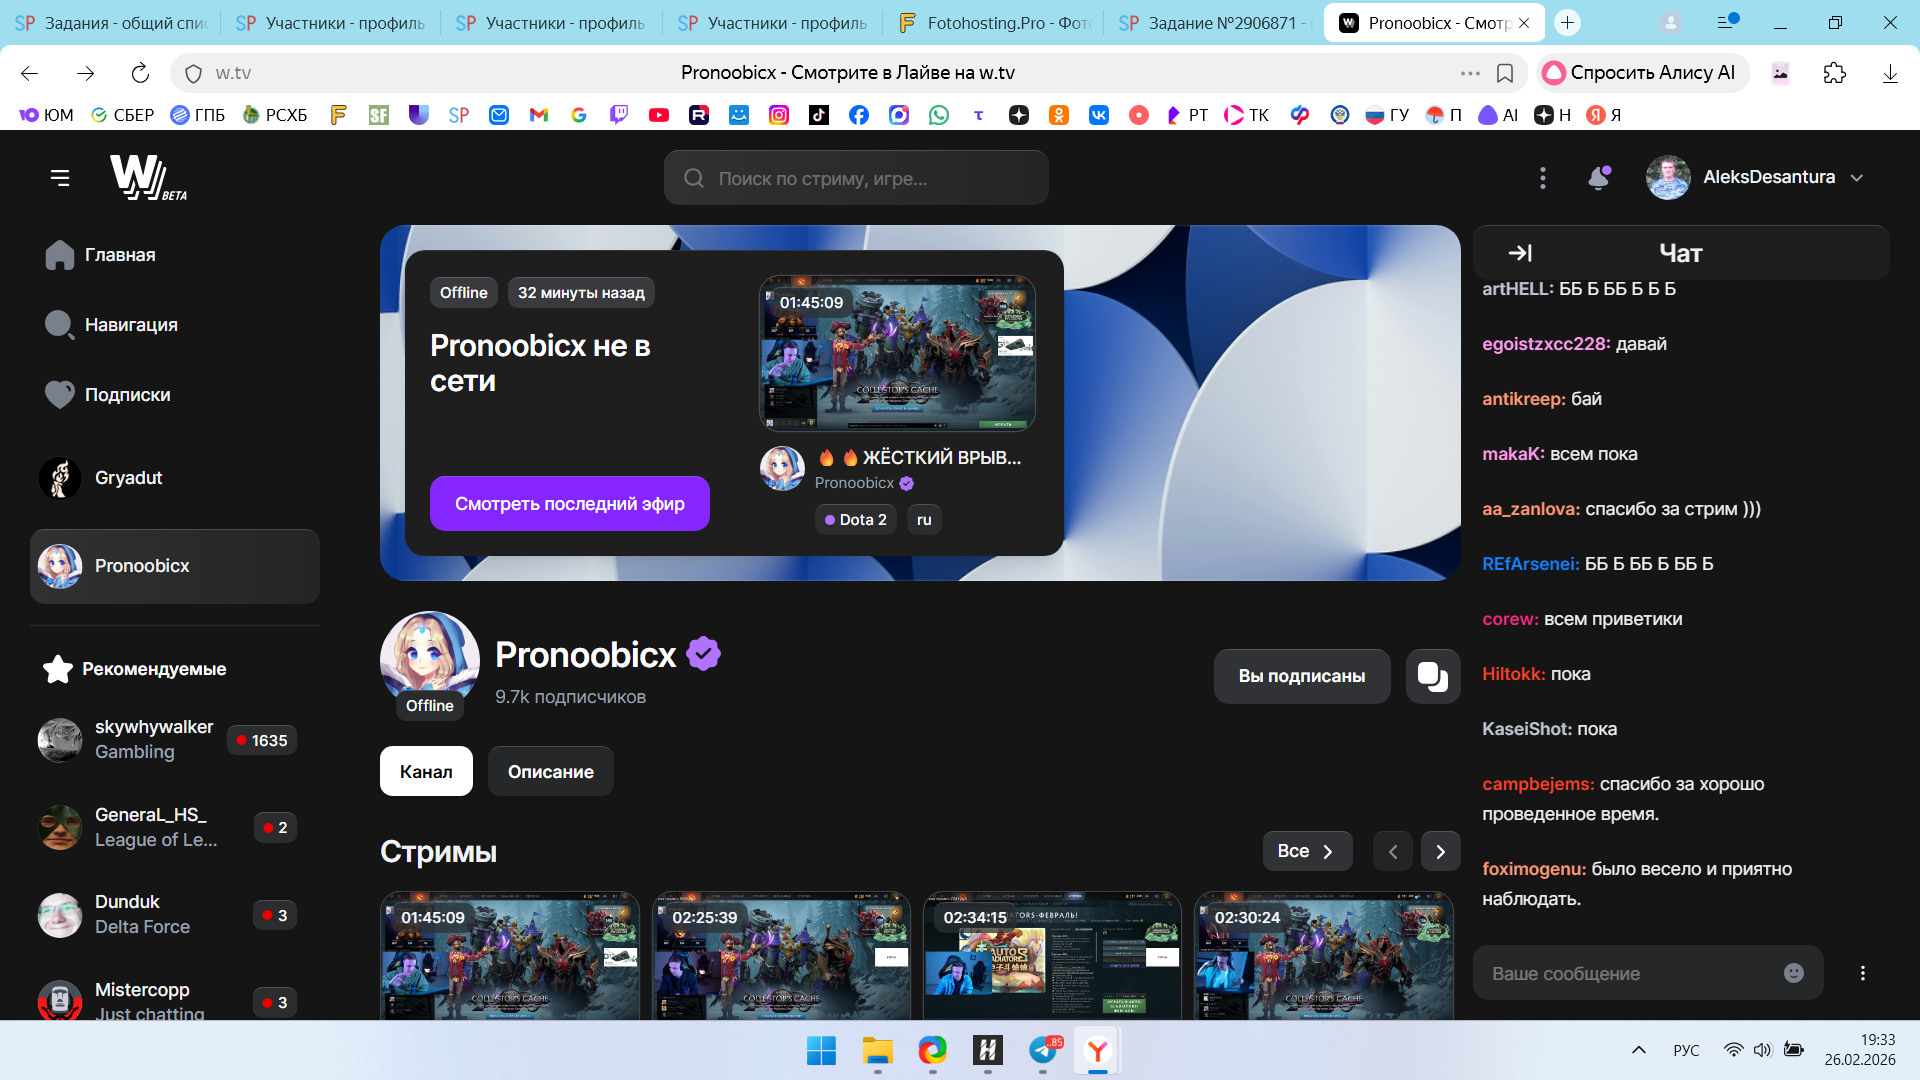The height and width of the screenshot is (1080, 1920).
Task: Bookmark the page in the address bar
Action: pyautogui.click(x=1504, y=73)
